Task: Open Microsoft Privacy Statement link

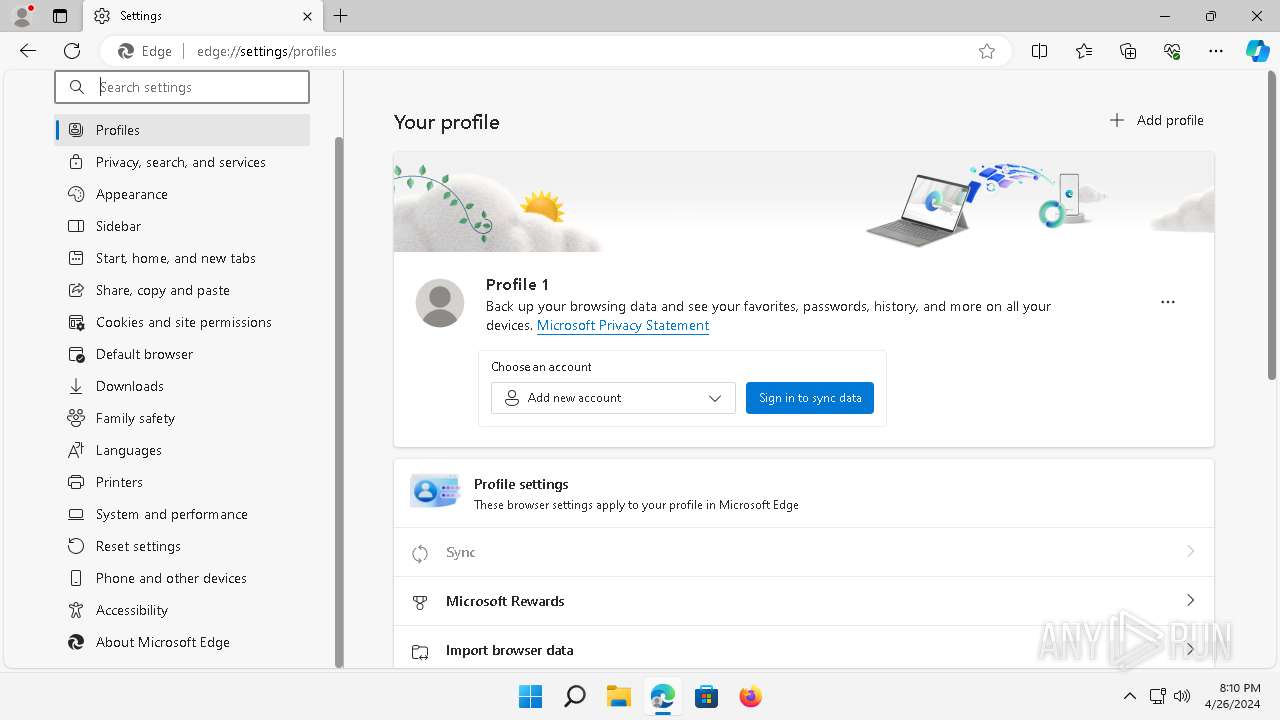Action: (x=623, y=325)
